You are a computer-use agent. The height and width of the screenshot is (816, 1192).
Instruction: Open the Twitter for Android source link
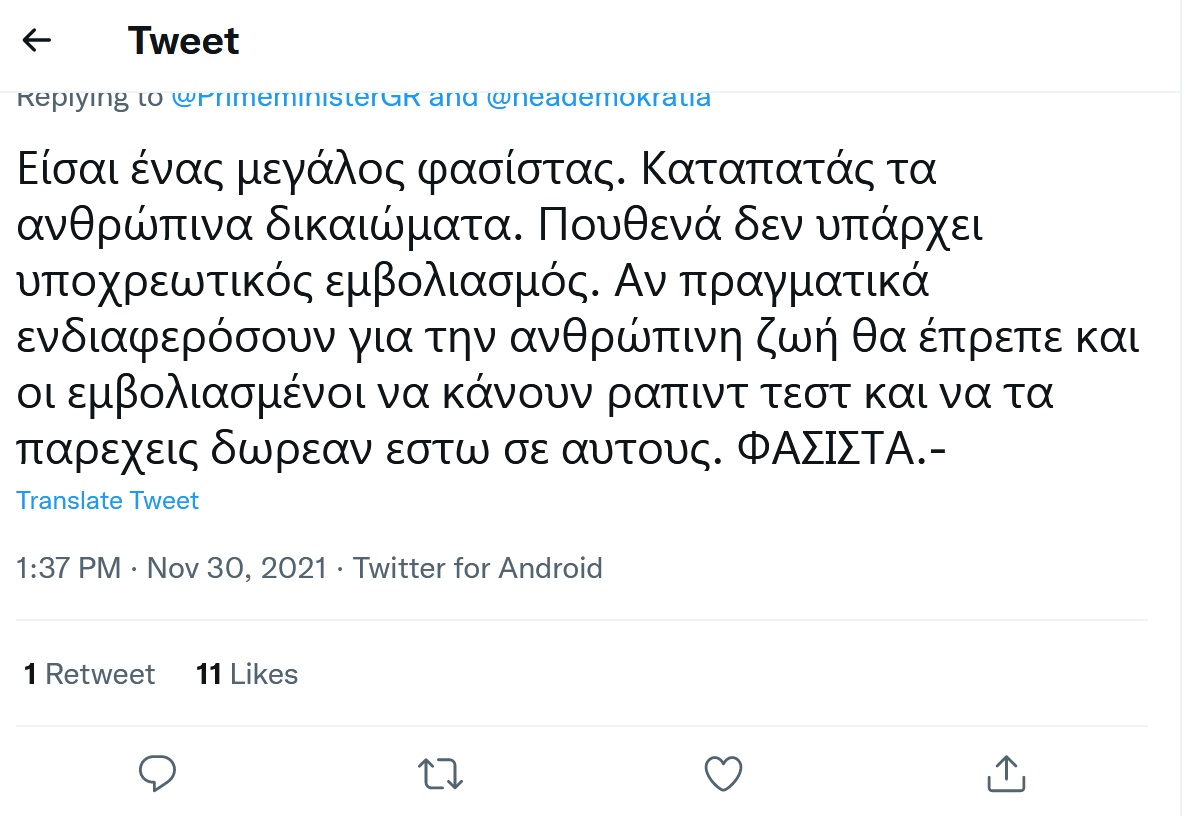click(x=478, y=569)
